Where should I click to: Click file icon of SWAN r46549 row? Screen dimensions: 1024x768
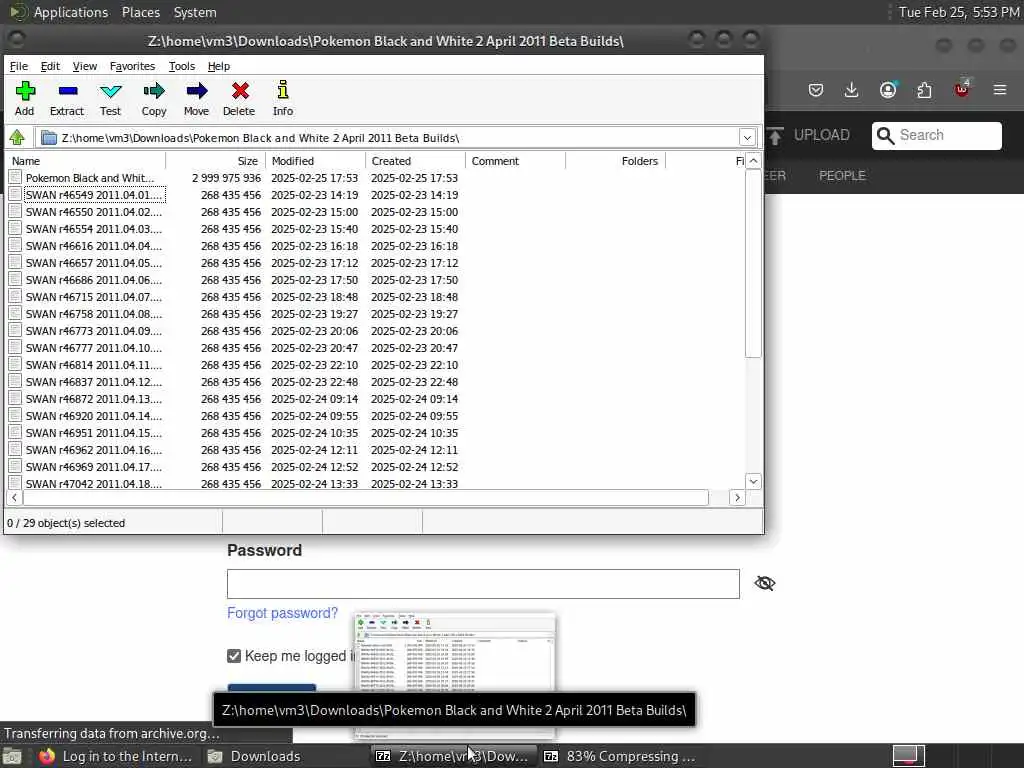pyautogui.click(x=15, y=195)
